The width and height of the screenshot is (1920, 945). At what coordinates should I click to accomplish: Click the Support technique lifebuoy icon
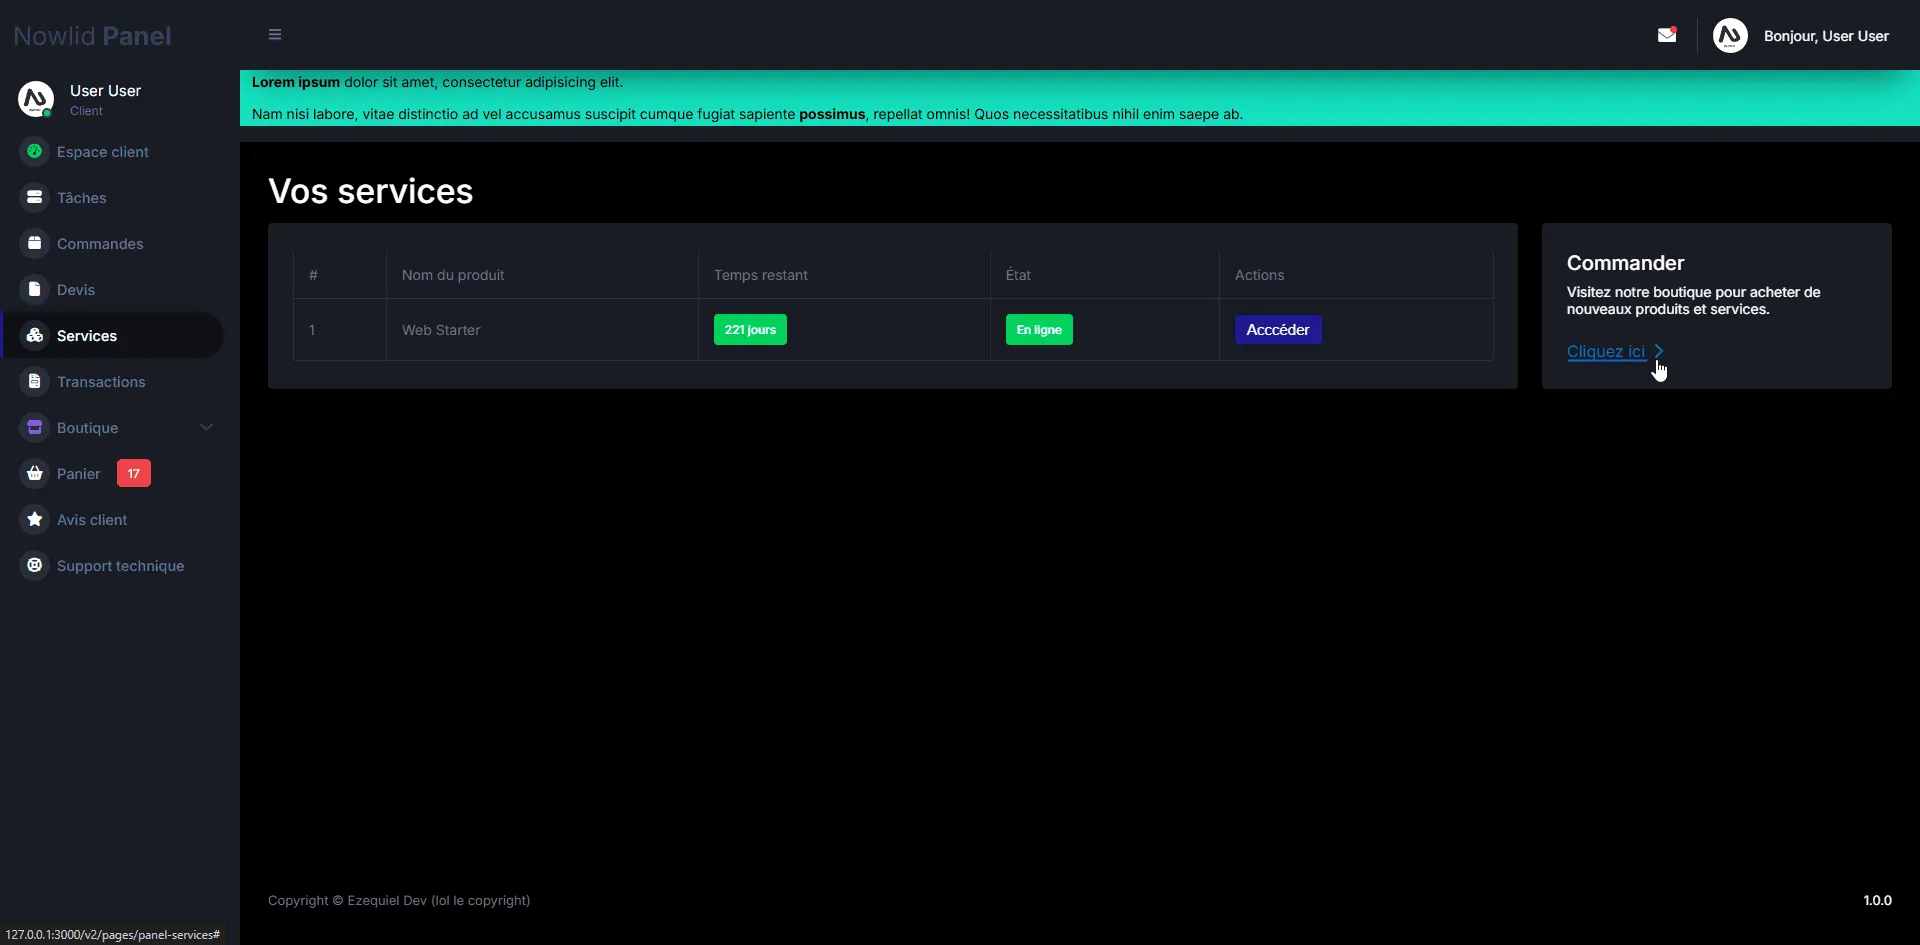(x=35, y=566)
